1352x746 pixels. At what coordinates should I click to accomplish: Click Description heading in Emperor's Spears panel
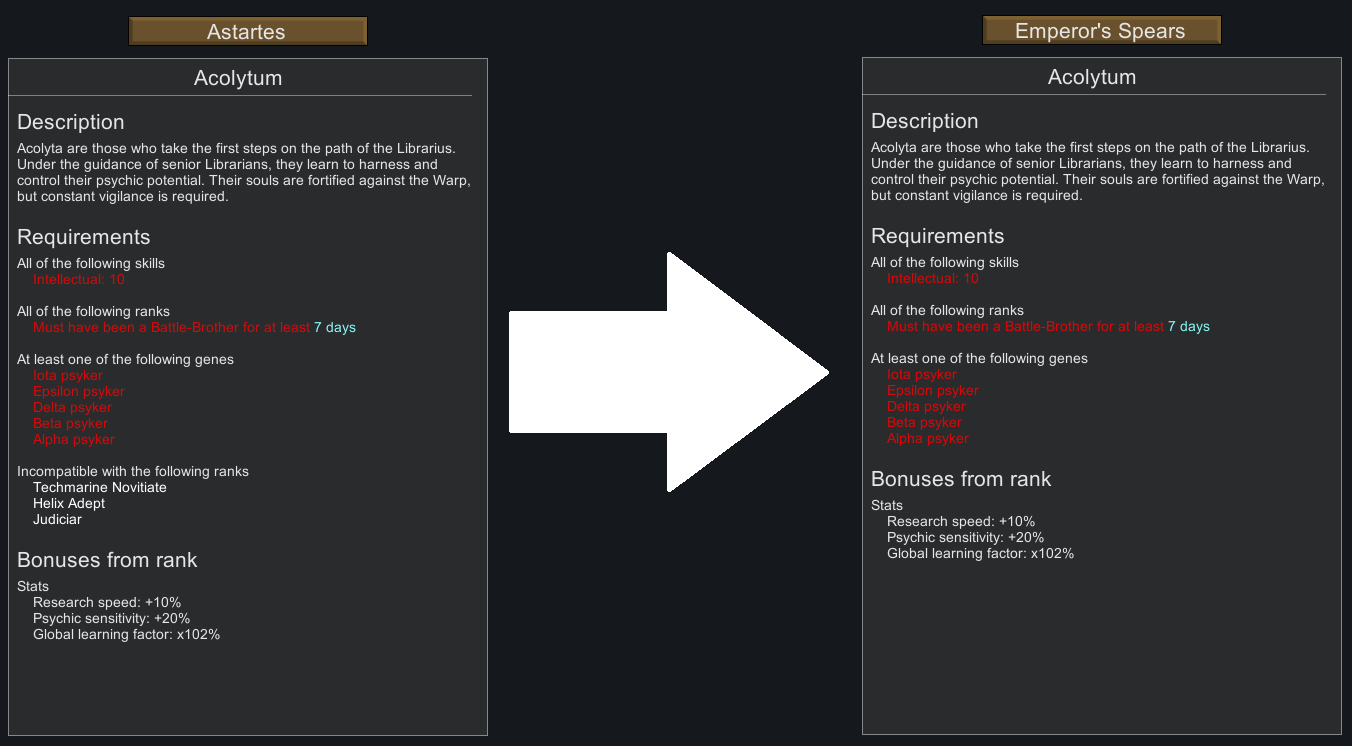pos(925,121)
